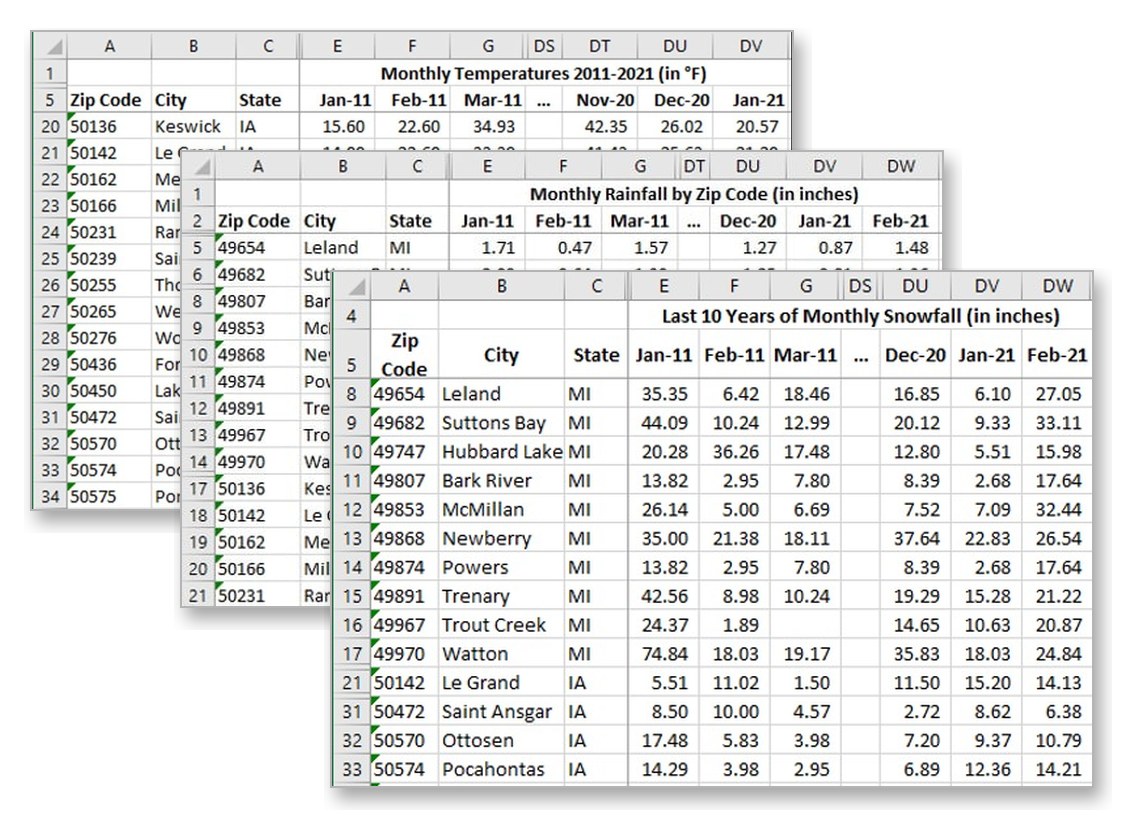This screenshot has width=1124, height=818.
Task: Click temperature value 34.93 for Keswick
Action: pos(487,127)
